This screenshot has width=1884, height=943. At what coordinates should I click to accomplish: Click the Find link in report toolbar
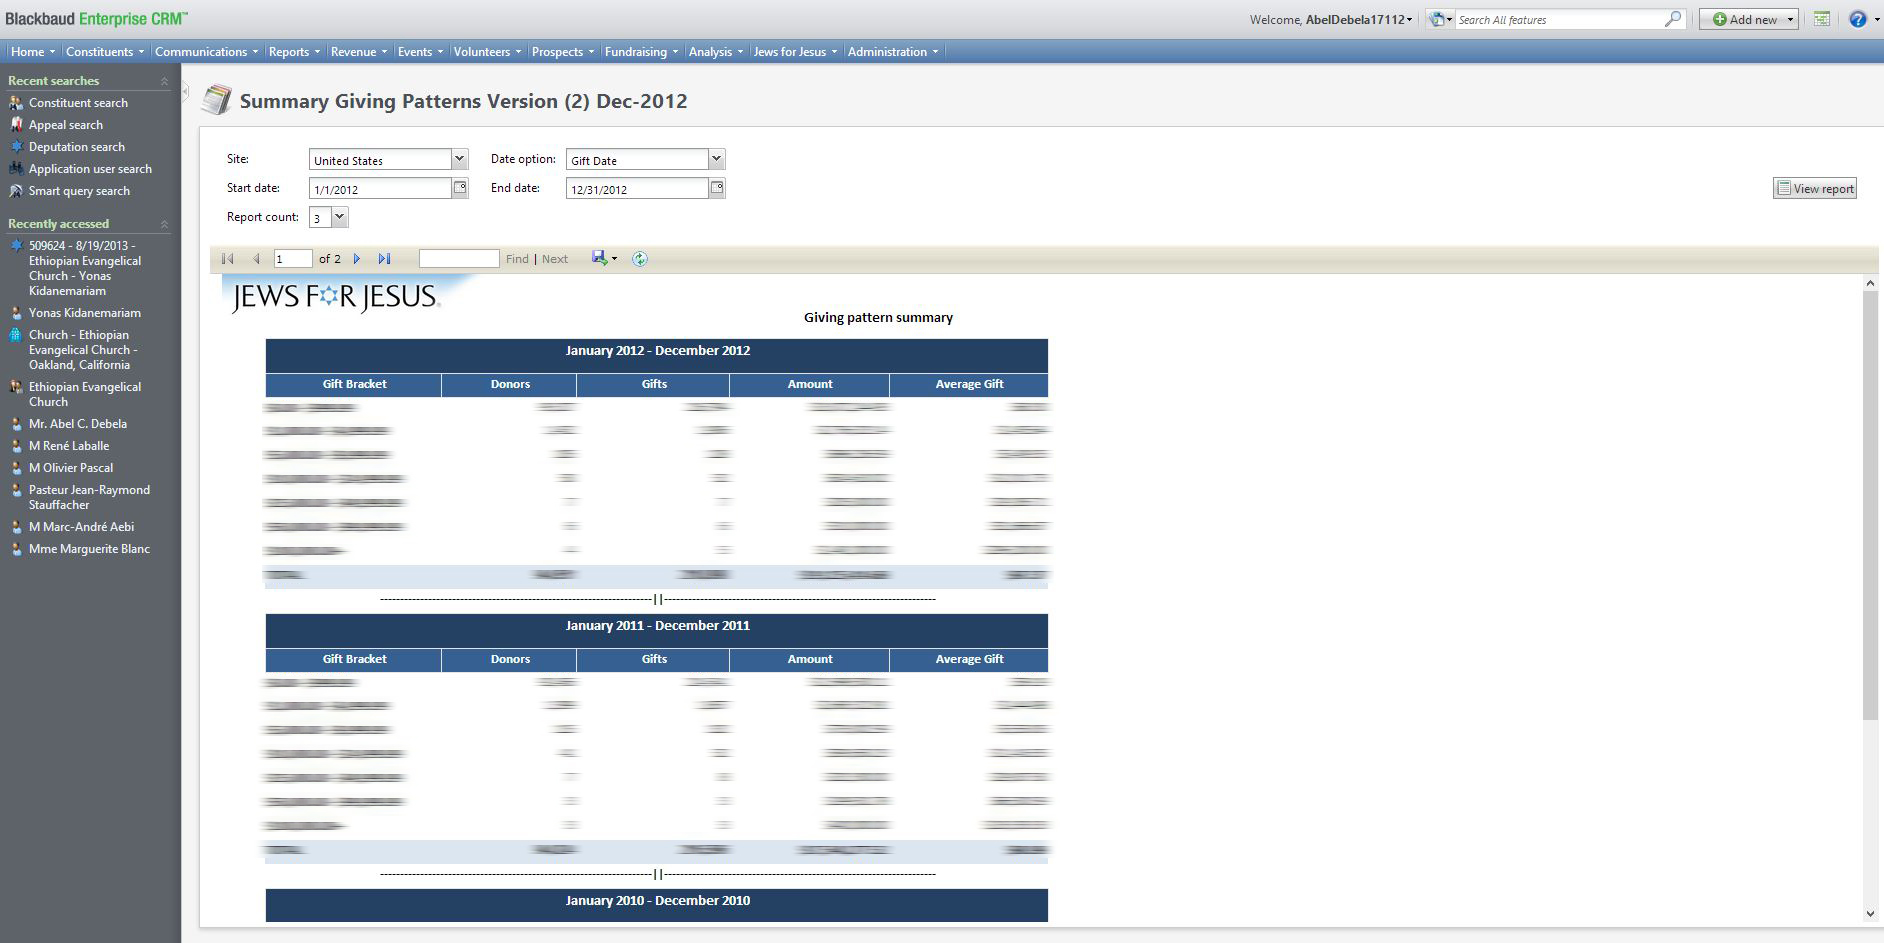[x=517, y=259]
